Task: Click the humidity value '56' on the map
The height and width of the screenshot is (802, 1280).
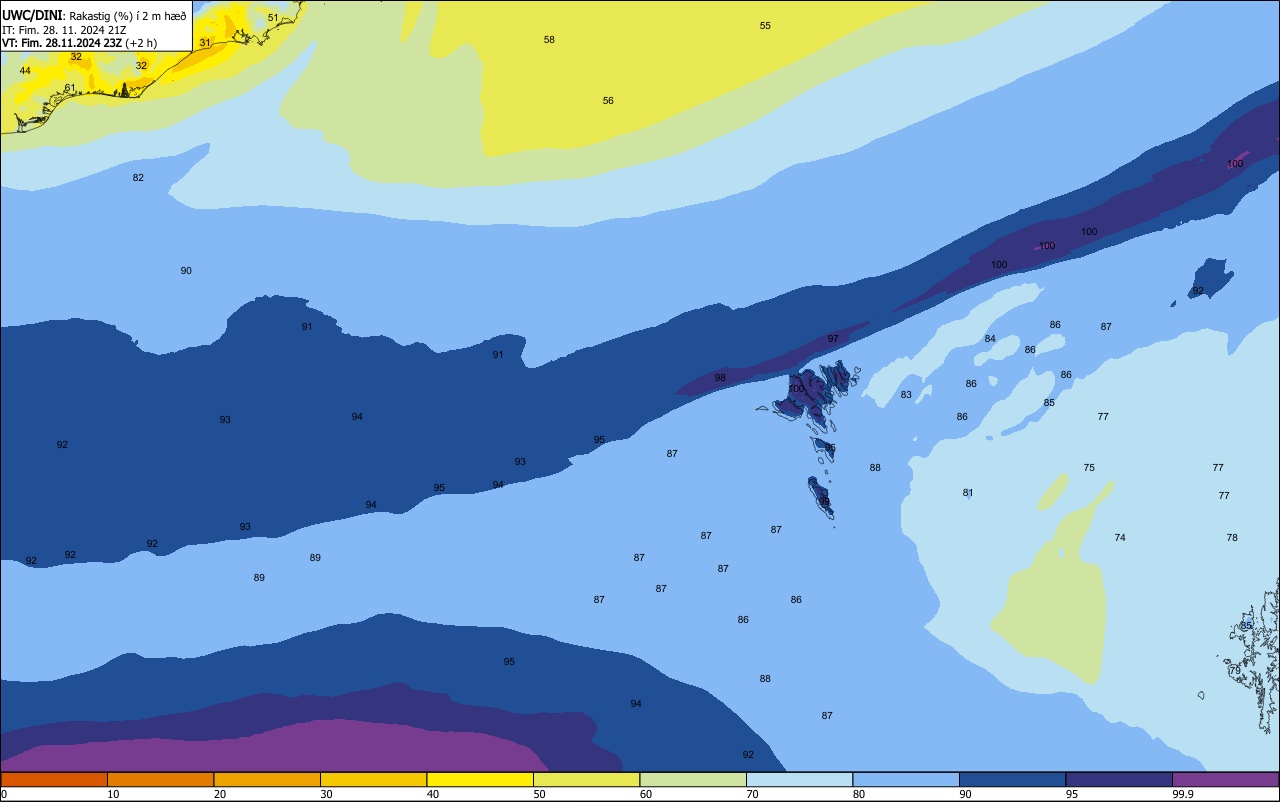Action: 608,101
